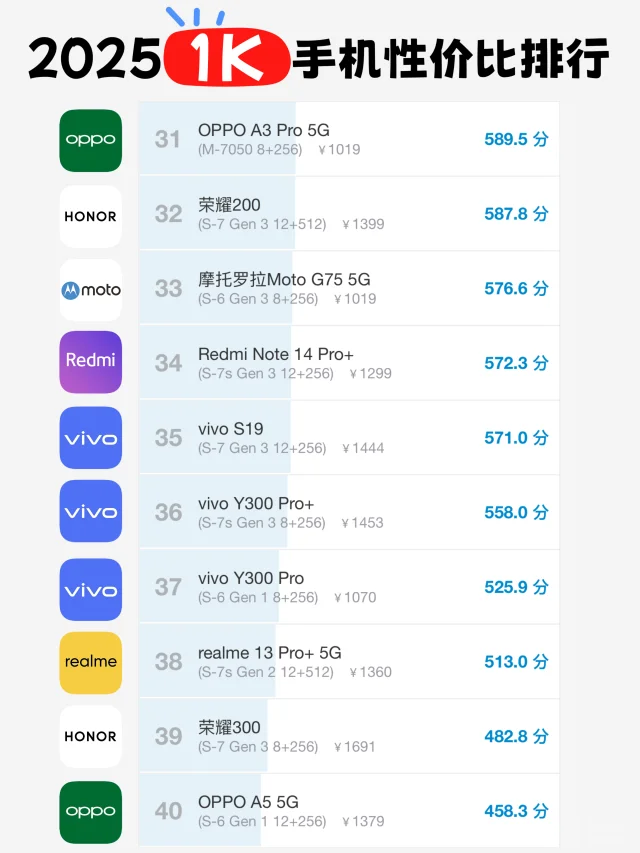Click the Redmi Note 14 Pro+ title
This screenshot has width=640, height=853.
[x=275, y=354]
